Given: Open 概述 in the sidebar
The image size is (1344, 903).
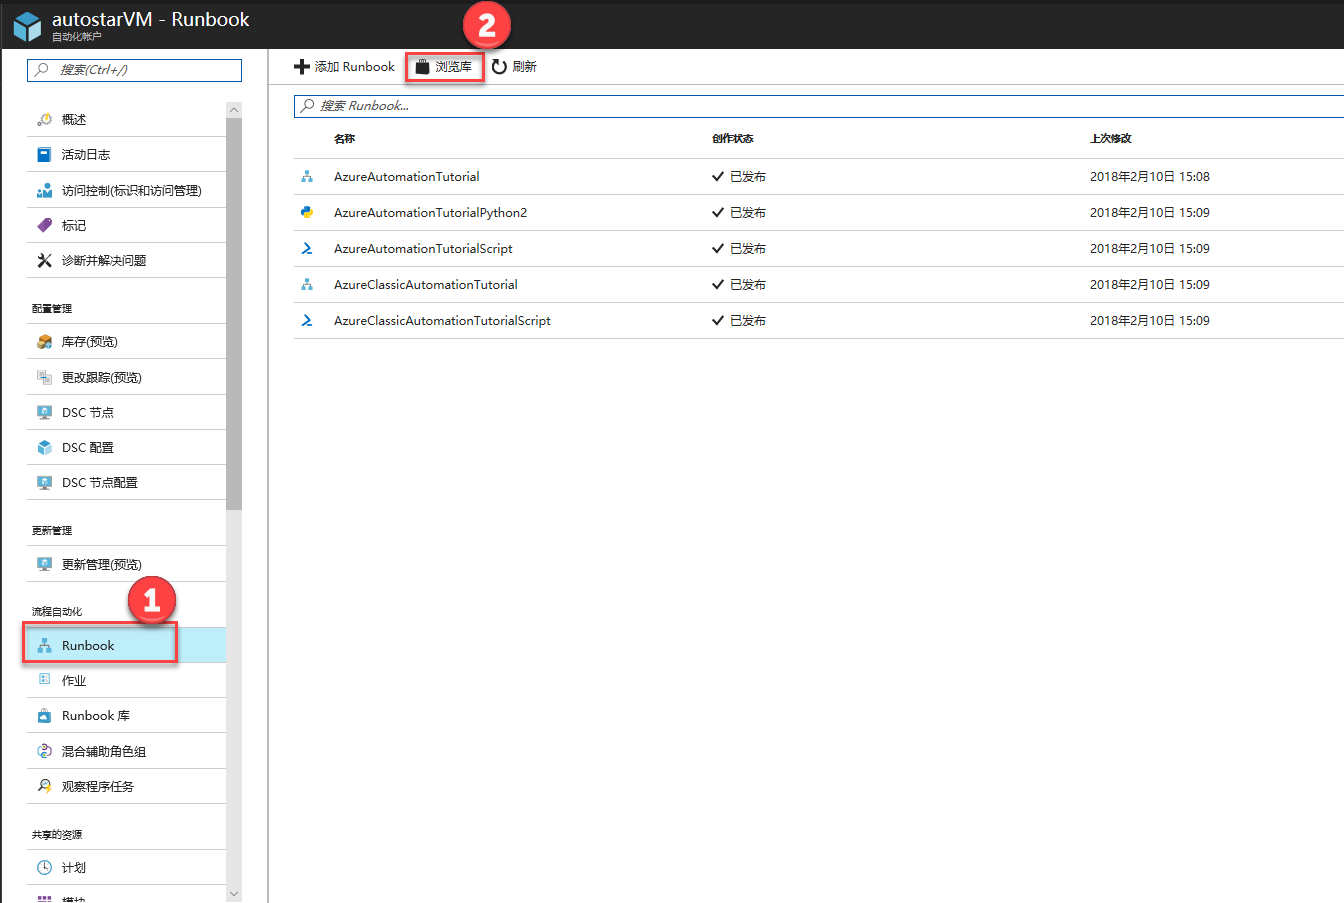Looking at the screenshot, I should (127, 120).
